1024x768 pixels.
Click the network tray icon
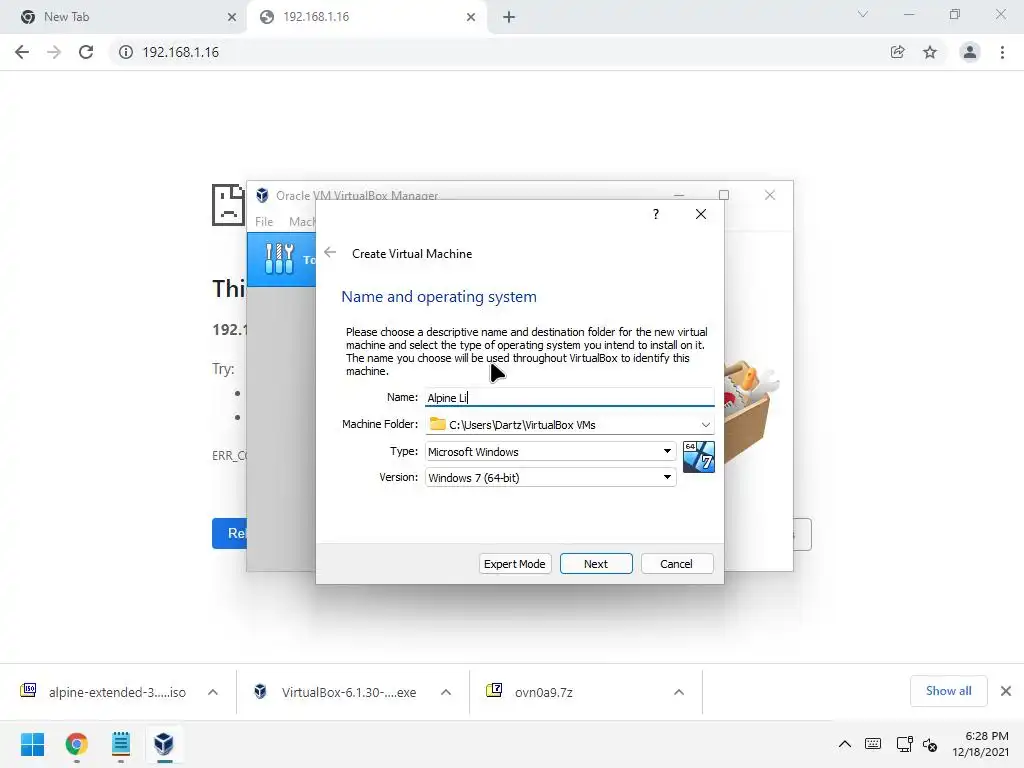click(904, 744)
